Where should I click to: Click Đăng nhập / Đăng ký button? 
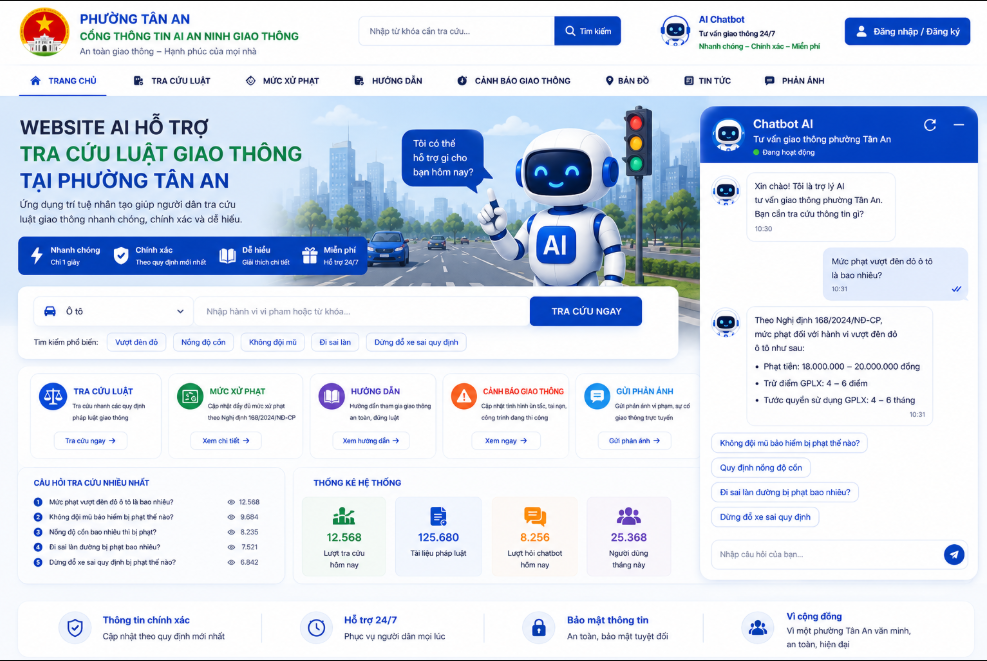tap(907, 31)
